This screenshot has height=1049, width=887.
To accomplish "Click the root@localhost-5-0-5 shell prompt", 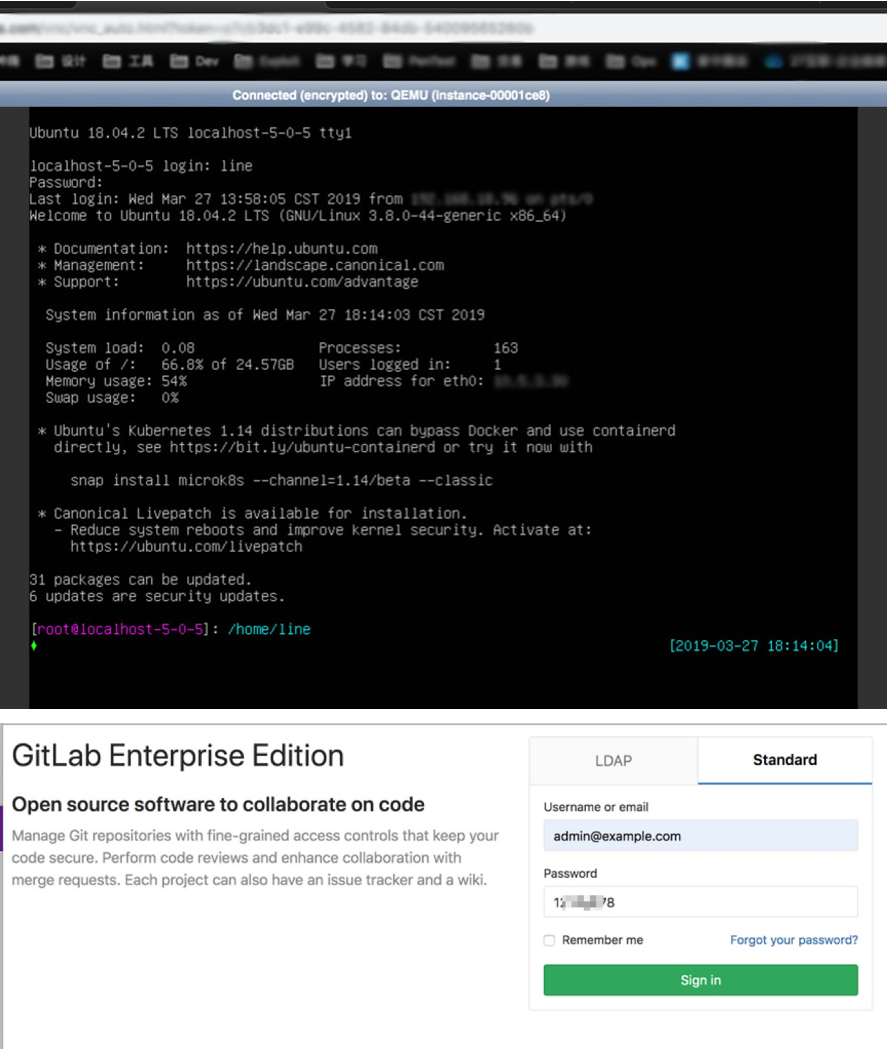I will coord(120,630).
